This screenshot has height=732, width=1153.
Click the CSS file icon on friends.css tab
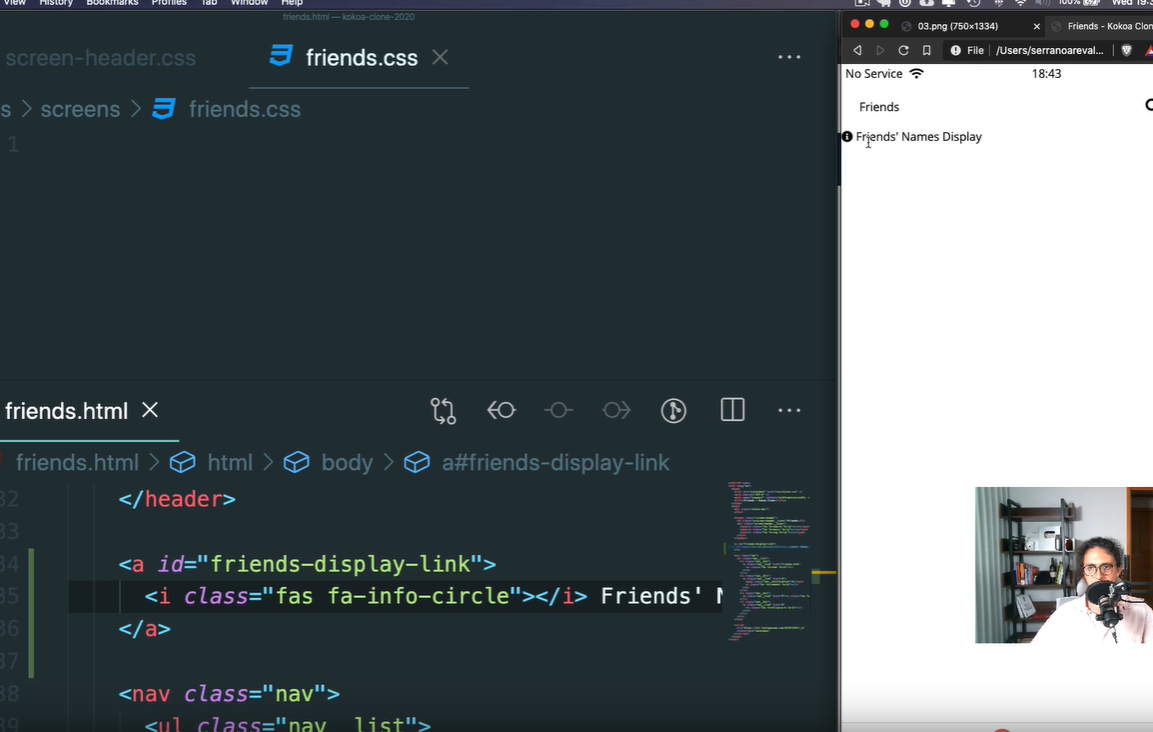click(x=281, y=56)
